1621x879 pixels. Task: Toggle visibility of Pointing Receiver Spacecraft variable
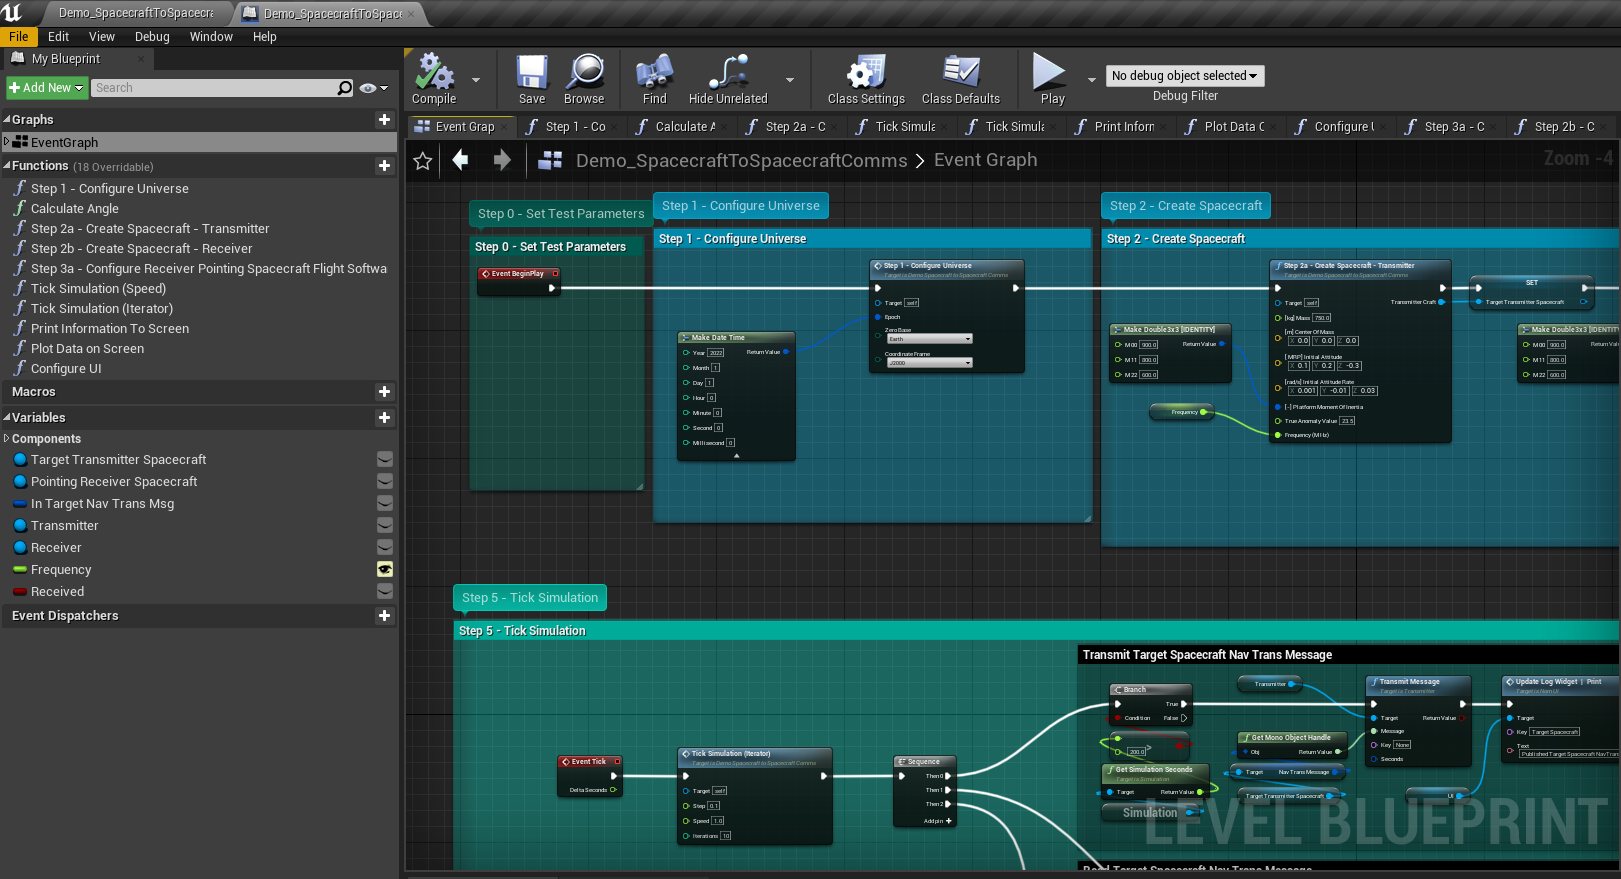point(385,481)
